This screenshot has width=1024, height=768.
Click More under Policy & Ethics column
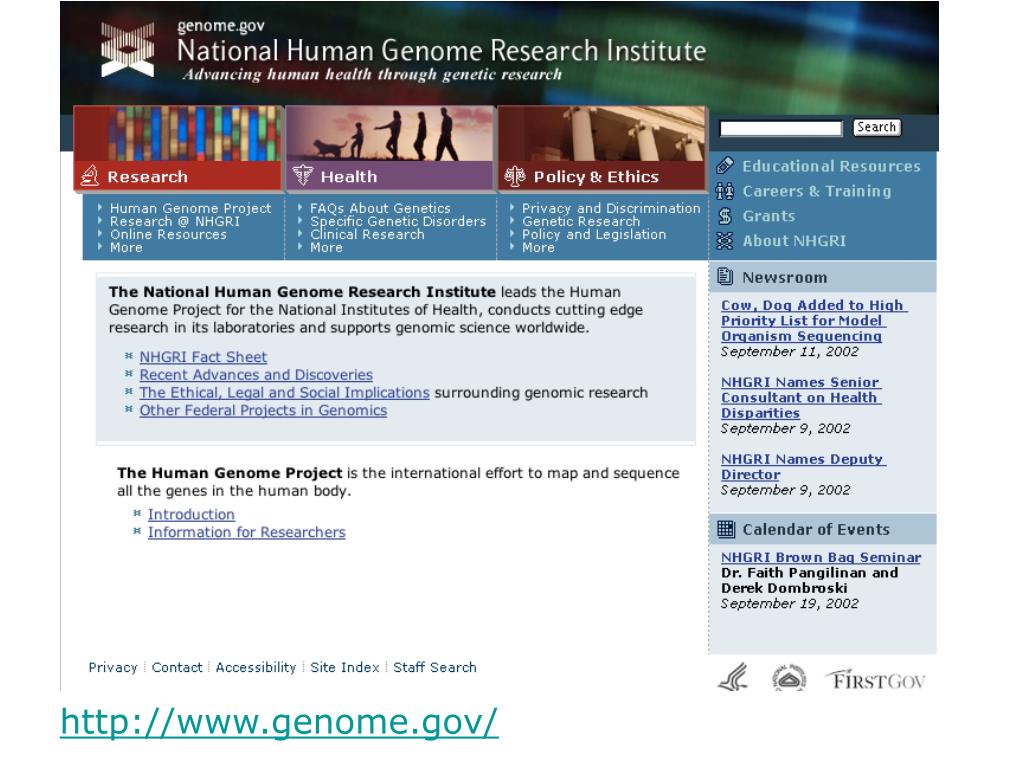538,248
